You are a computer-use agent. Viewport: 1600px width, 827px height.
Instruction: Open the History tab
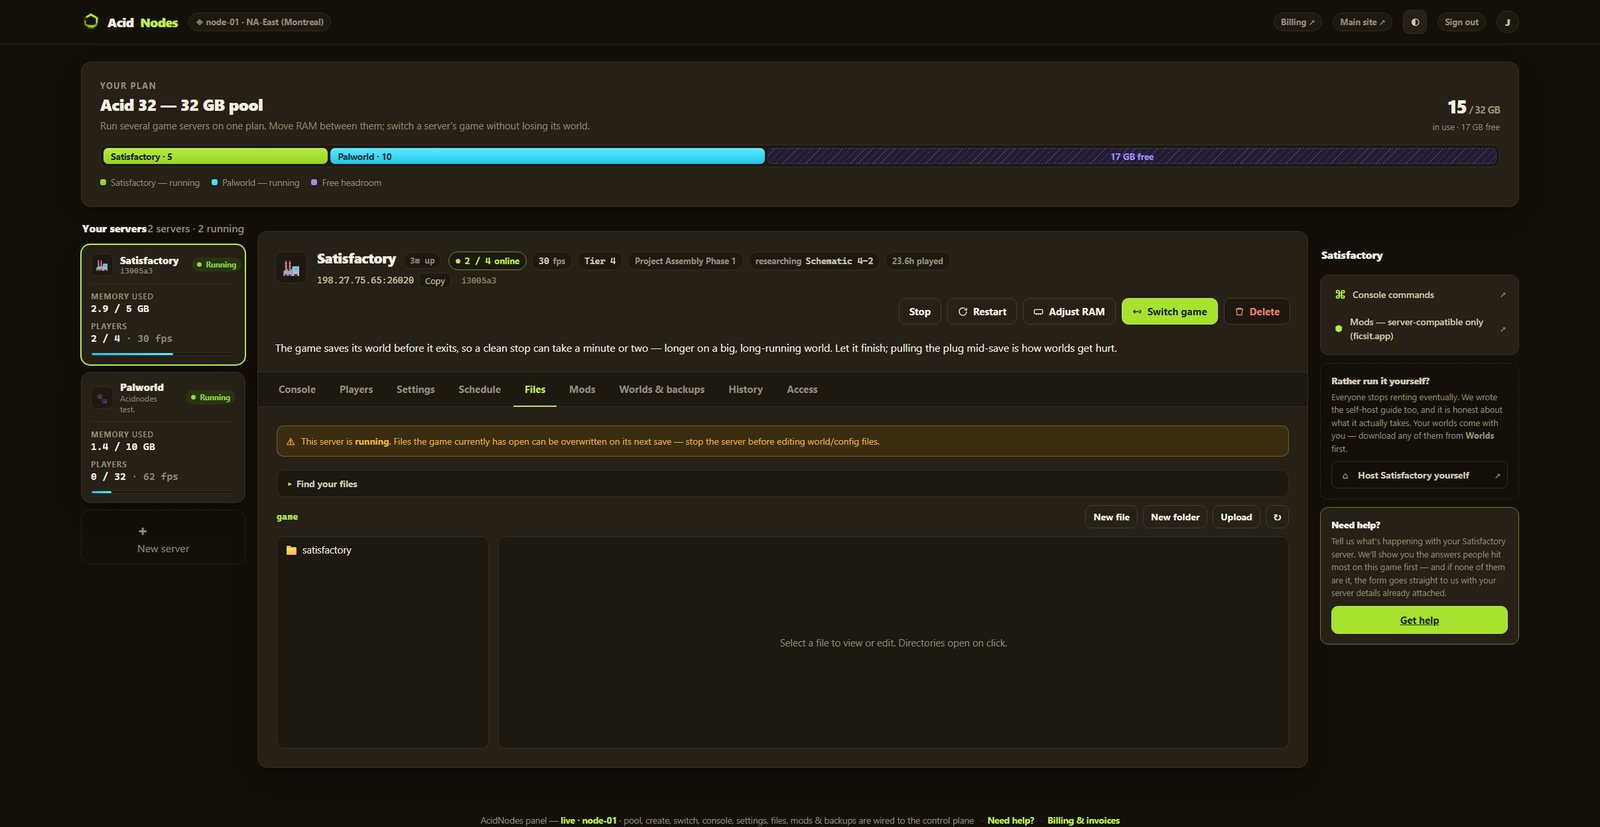[x=746, y=390]
